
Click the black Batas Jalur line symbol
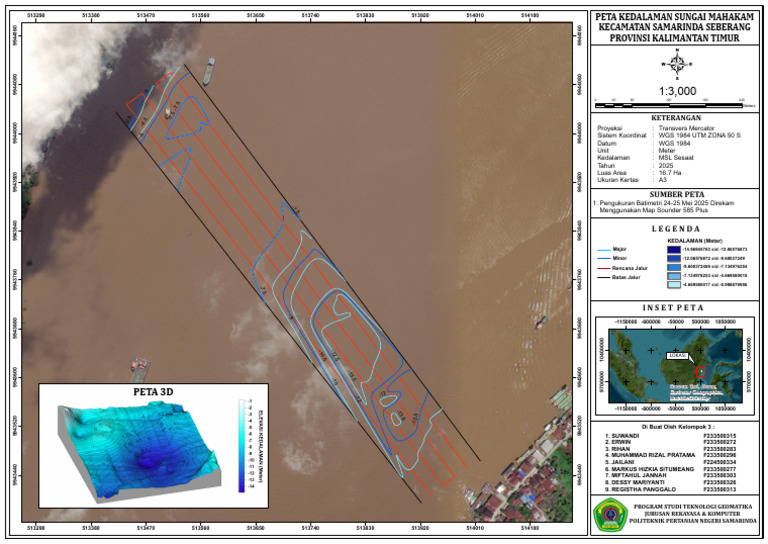click(x=603, y=278)
